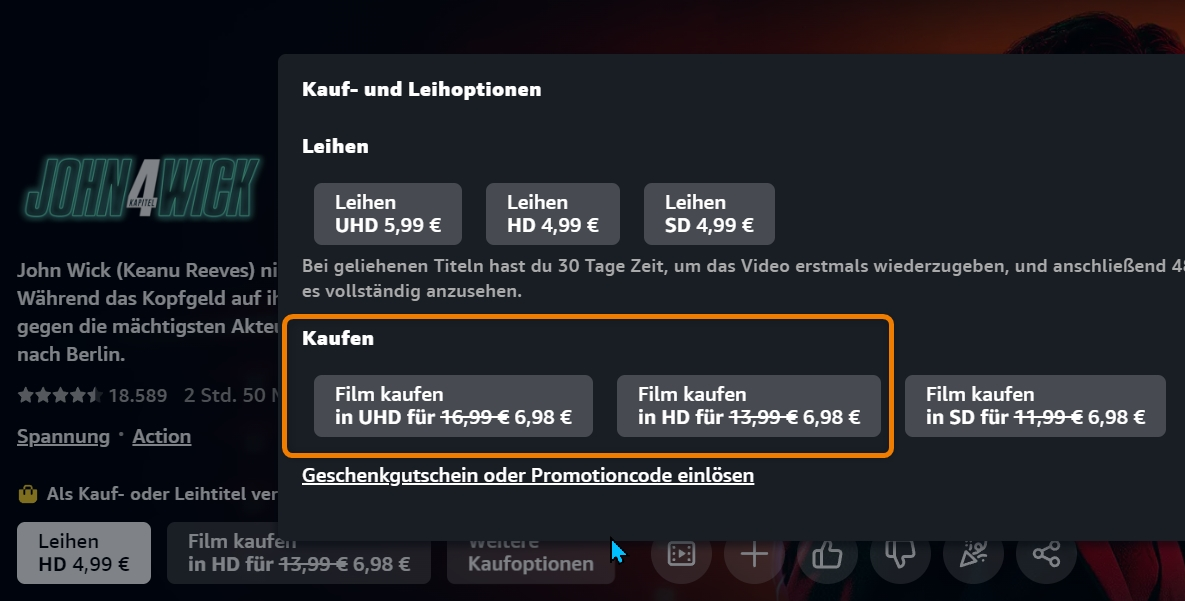Click the share icon
The width and height of the screenshot is (1185, 601).
[x=1046, y=554]
